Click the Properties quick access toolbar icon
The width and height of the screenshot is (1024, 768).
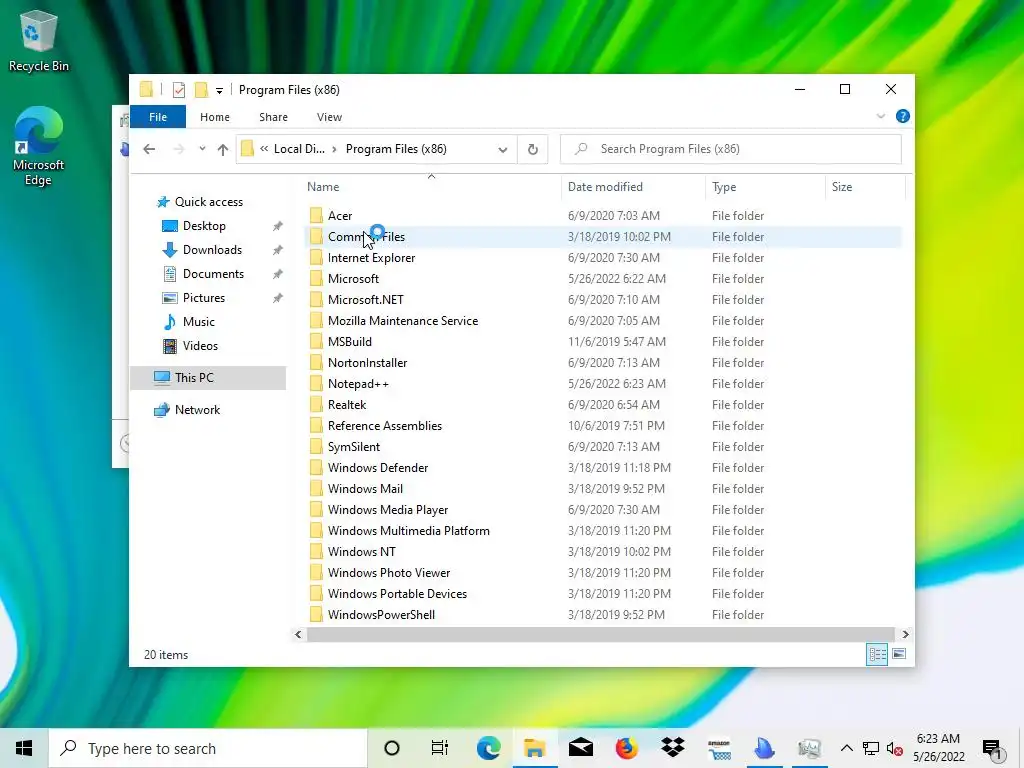tap(178, 90)
